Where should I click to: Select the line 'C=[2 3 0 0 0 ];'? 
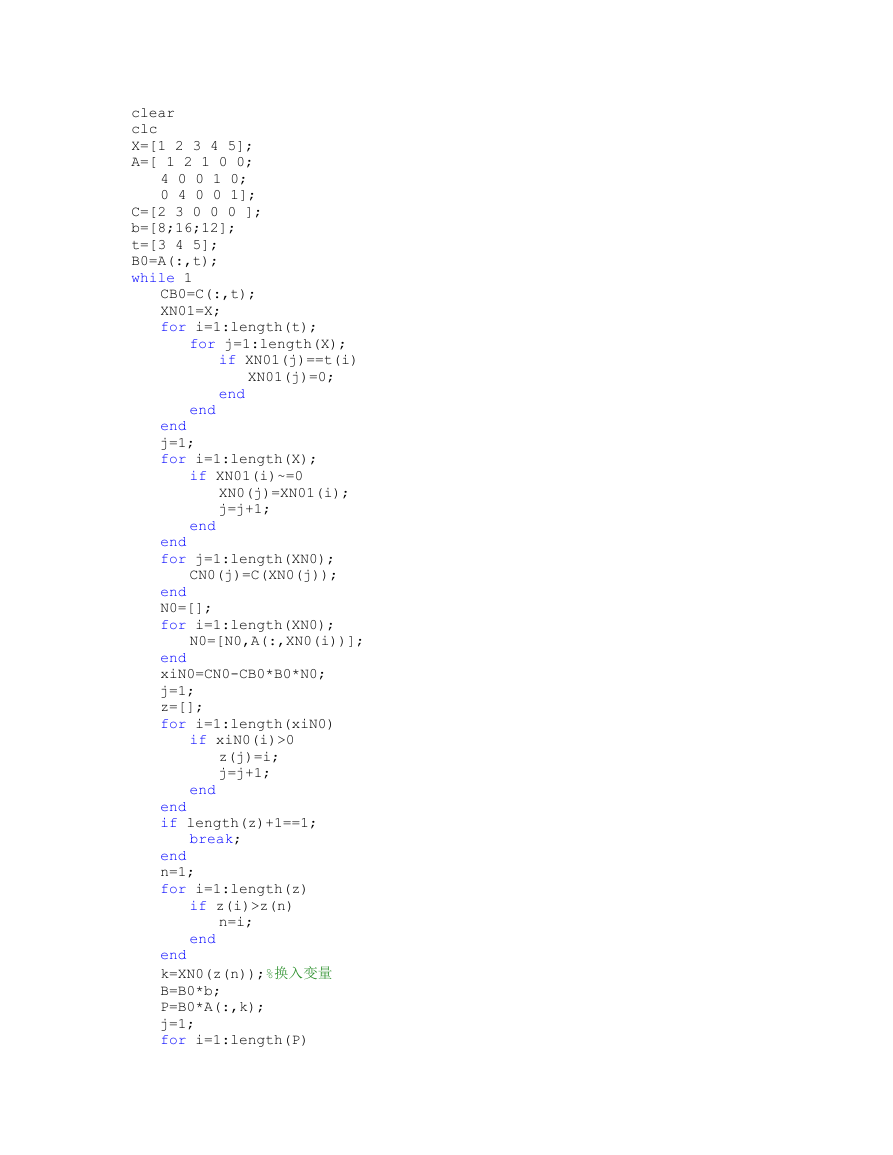coord(196,212)
